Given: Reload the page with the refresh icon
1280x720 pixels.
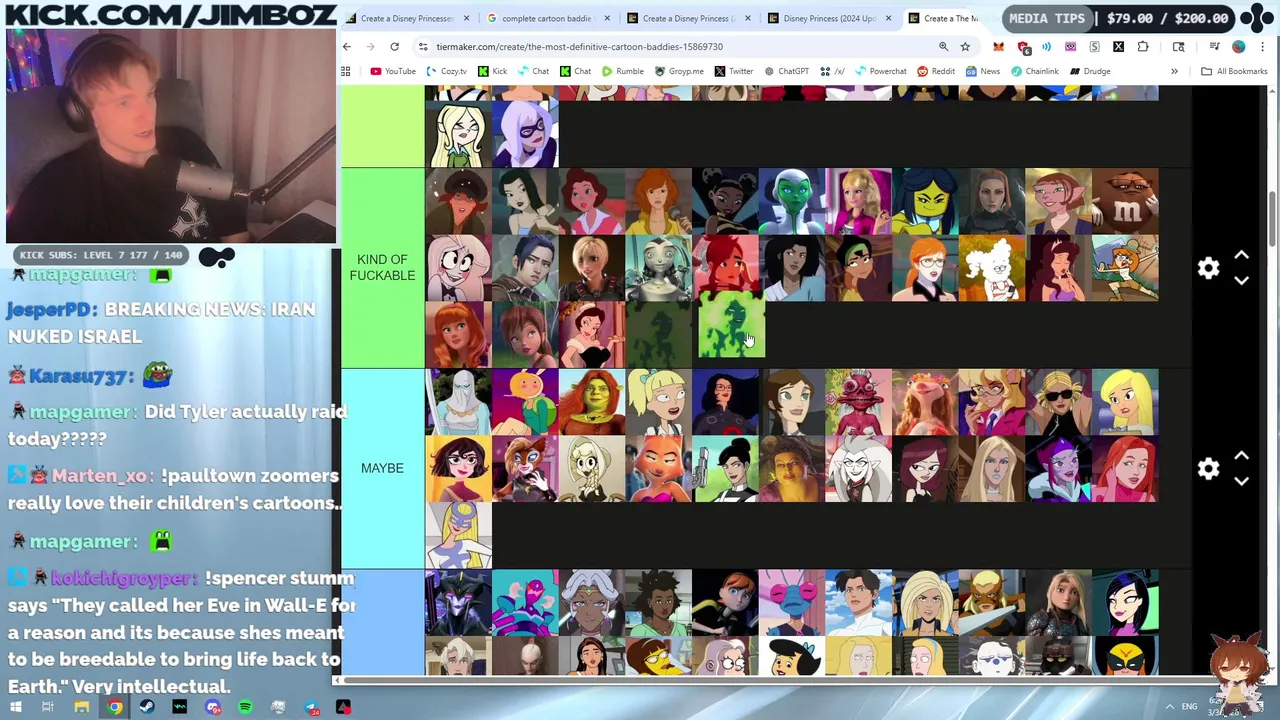Looking at the screenshot, I should [394, 46].
